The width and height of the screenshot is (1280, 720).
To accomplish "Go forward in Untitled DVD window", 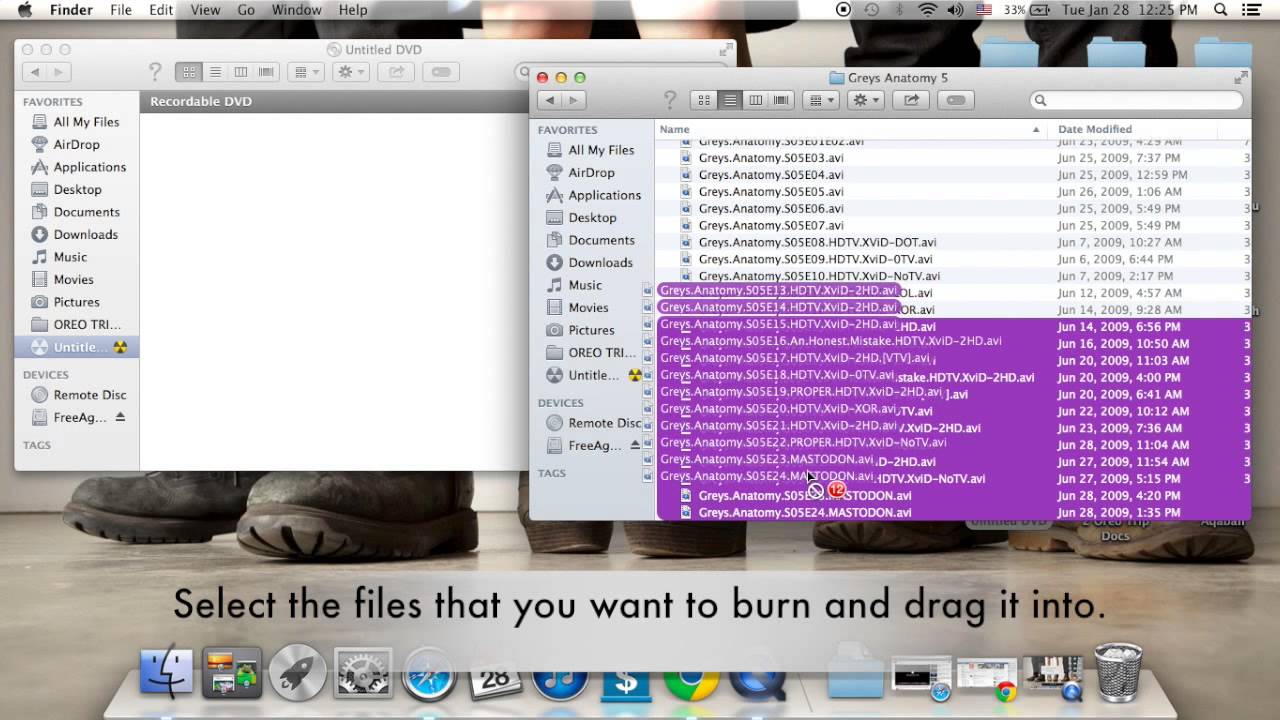I will [x=59, y=72].
